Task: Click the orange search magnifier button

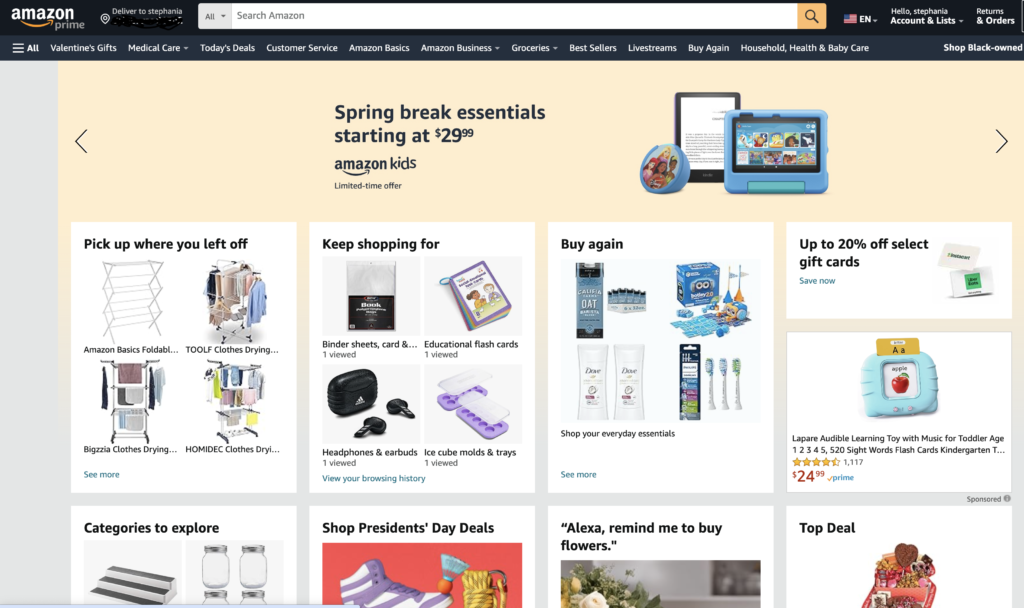Action: point(811,16)
